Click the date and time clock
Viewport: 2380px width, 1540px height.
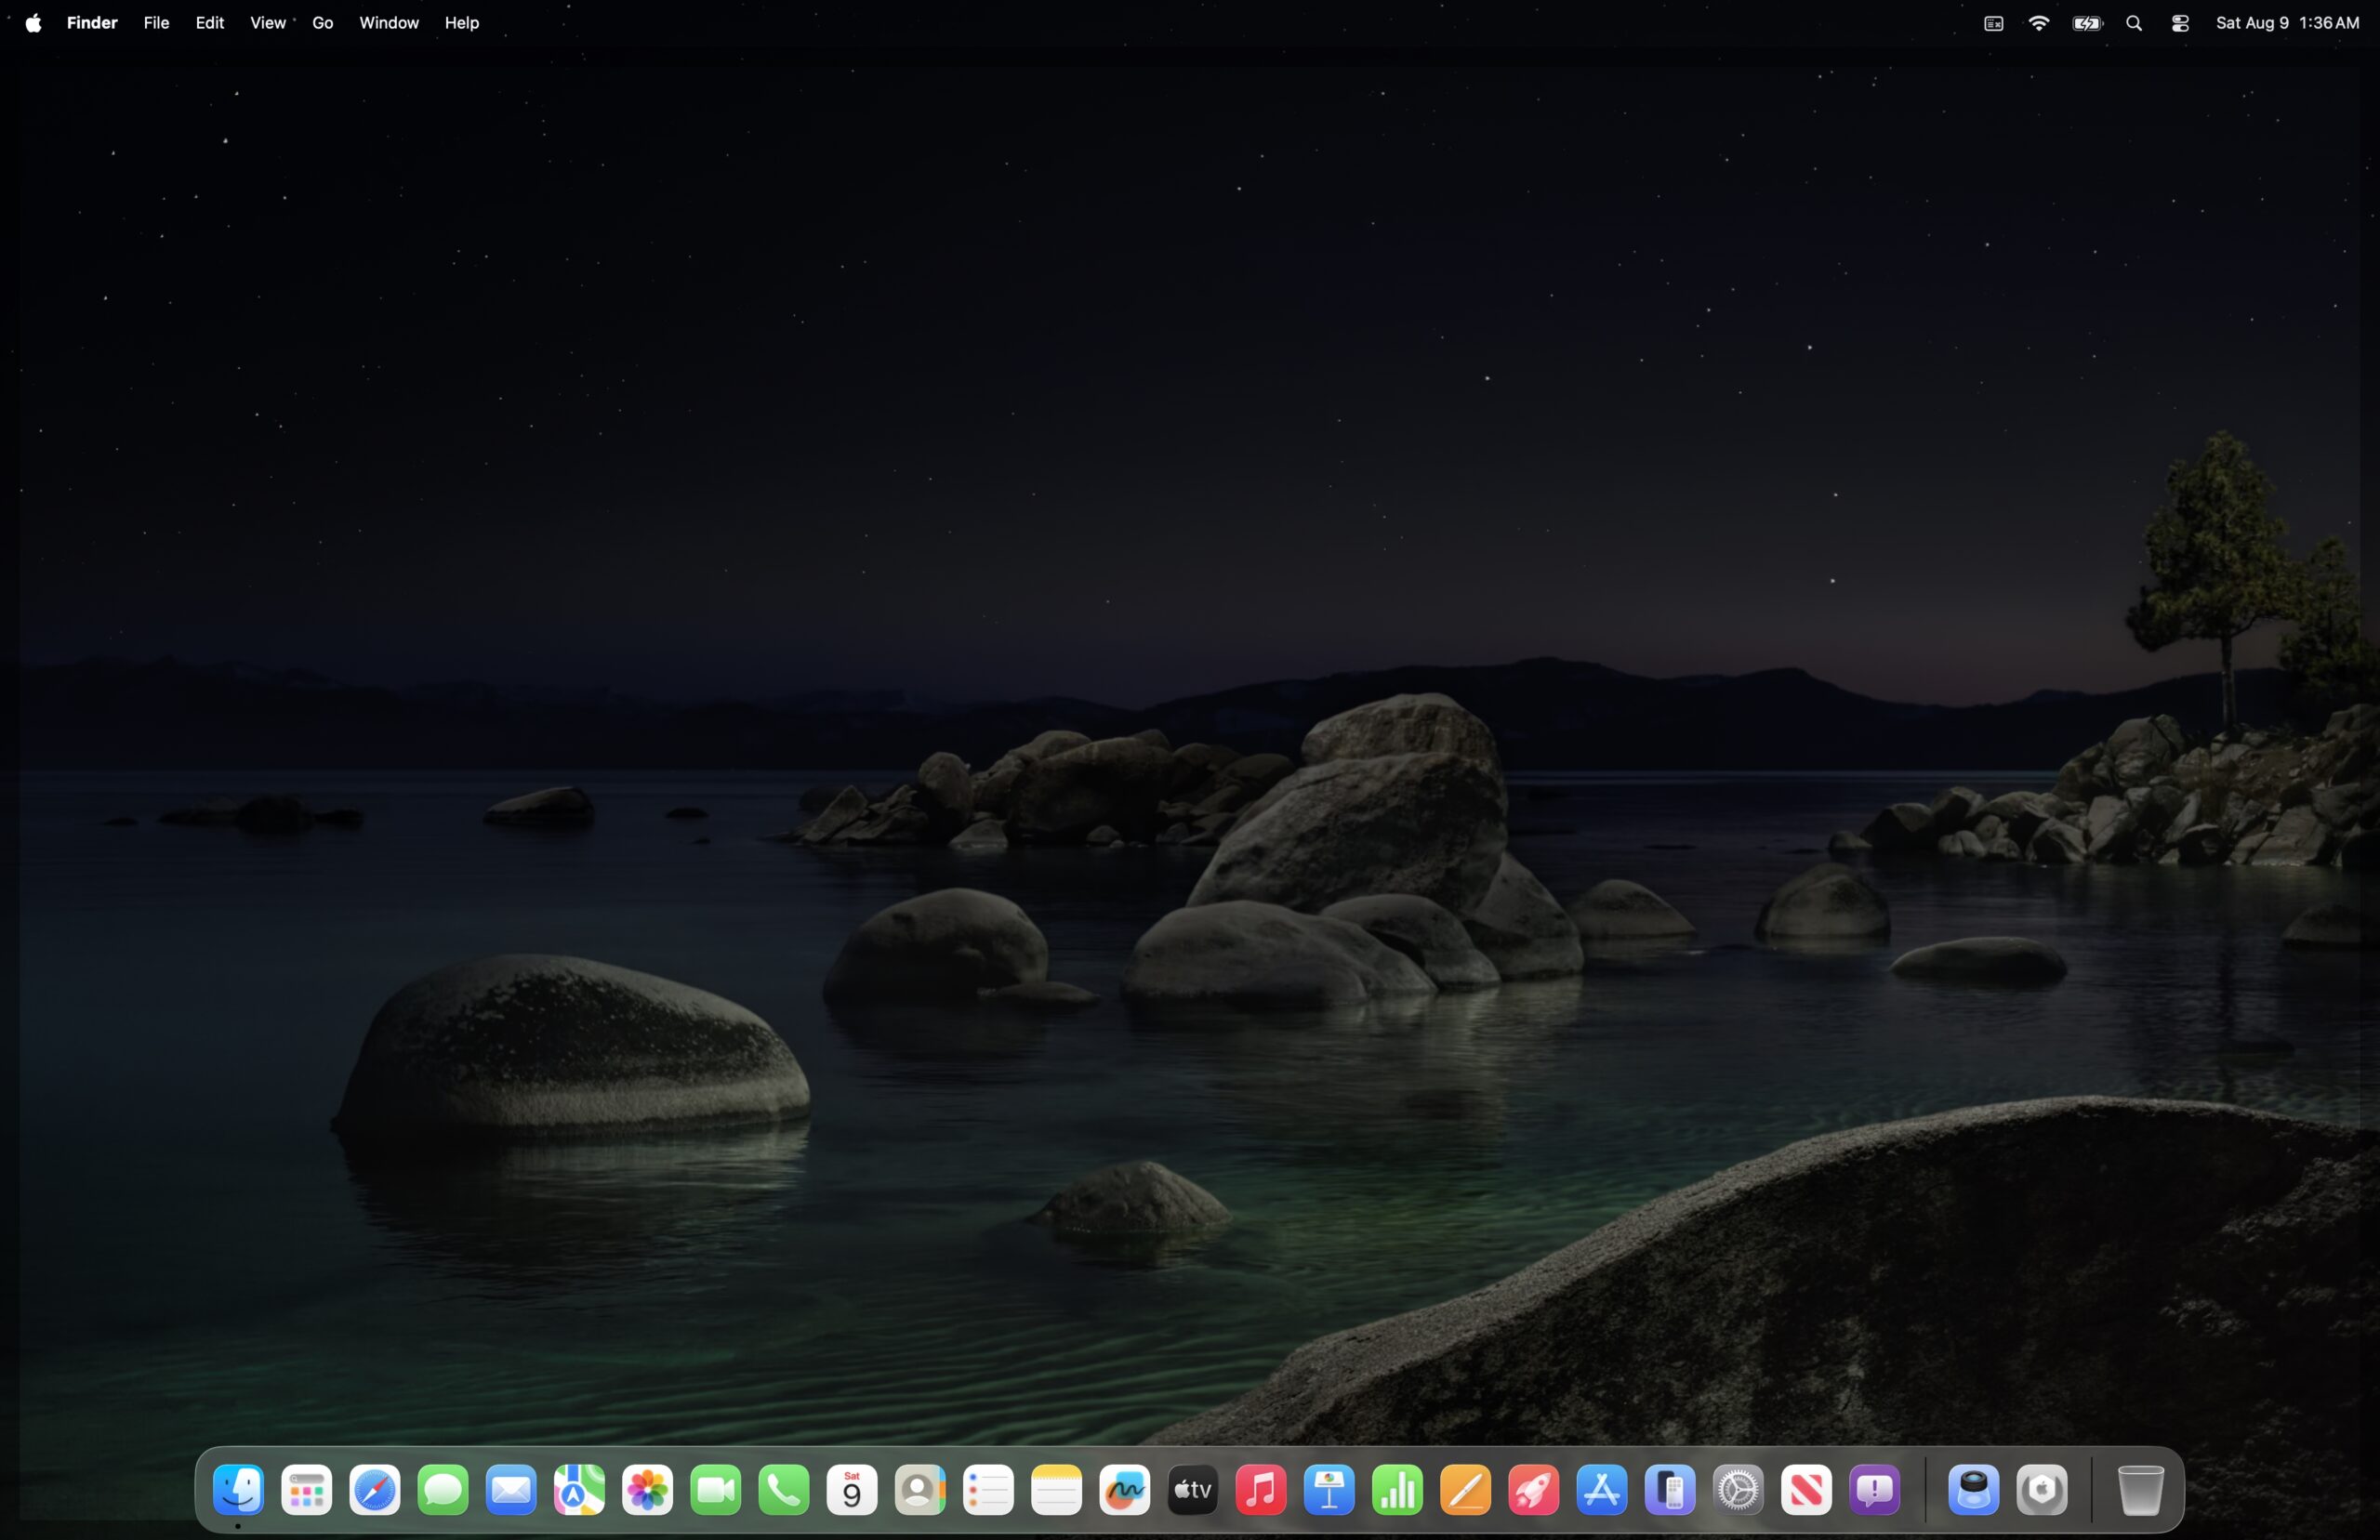pyautogui.click(x=2287, y=23)
